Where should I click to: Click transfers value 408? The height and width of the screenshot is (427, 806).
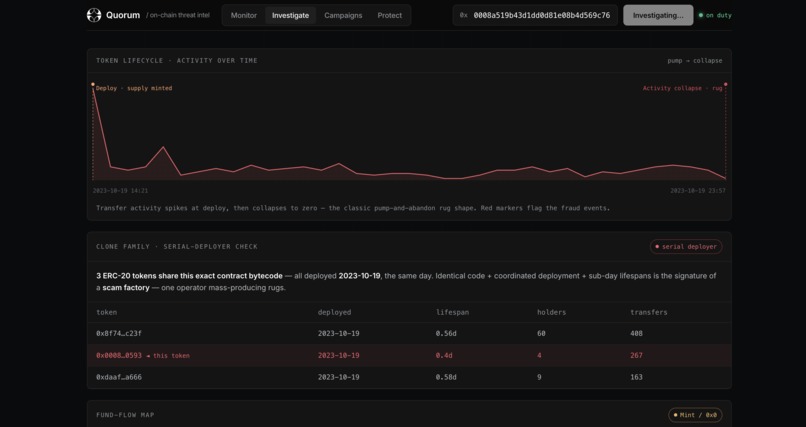[x=636, y=333]
